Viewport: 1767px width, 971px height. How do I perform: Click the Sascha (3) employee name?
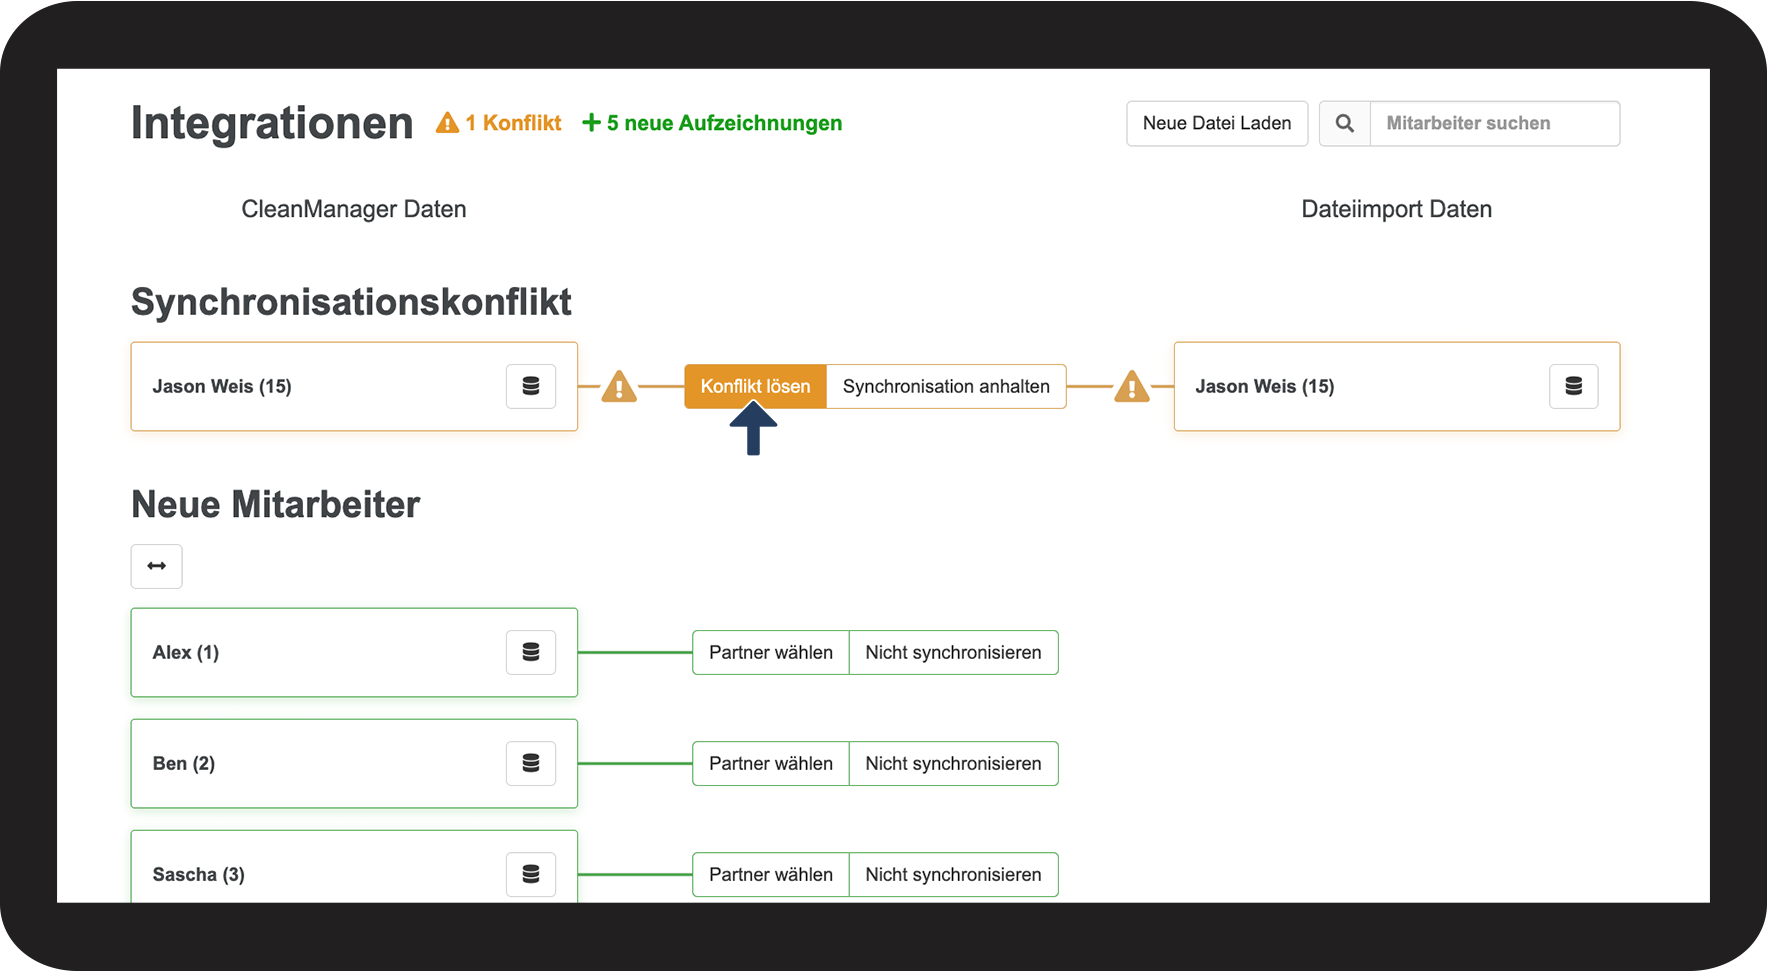199,874
